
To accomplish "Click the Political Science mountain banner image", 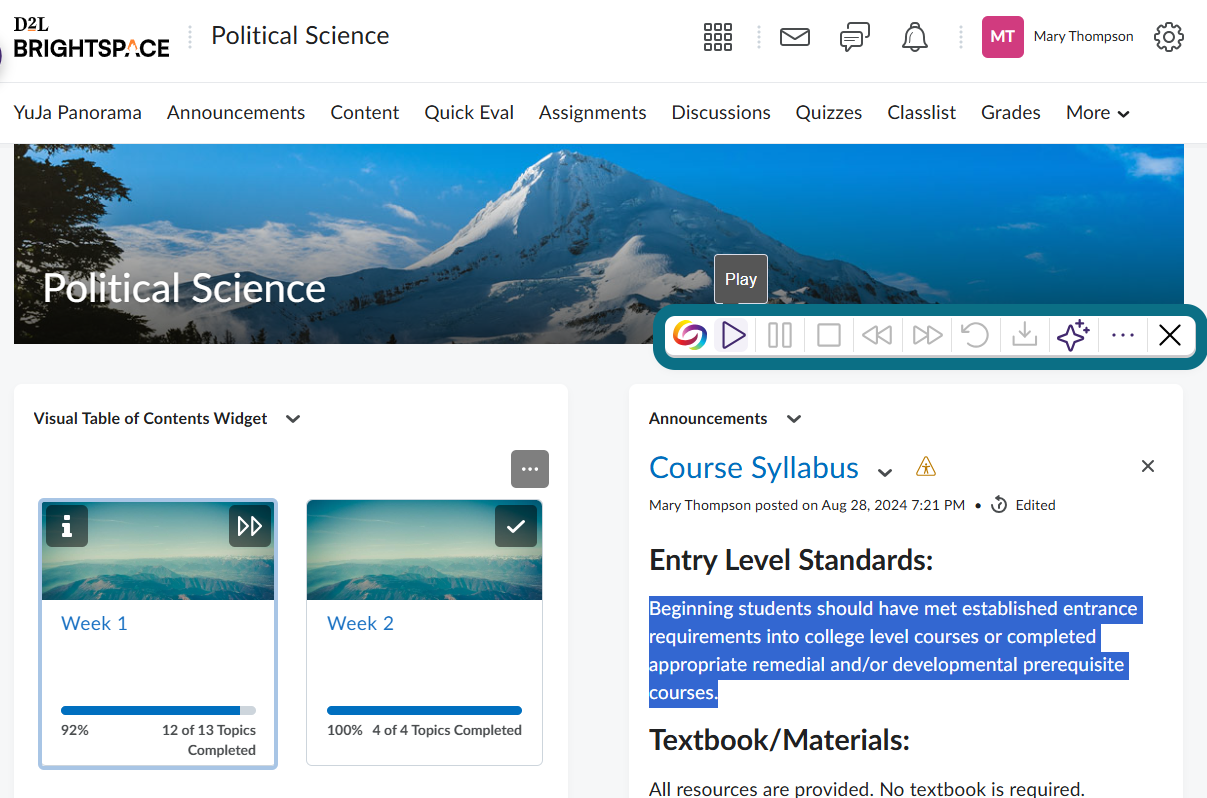I will [598, 244].
